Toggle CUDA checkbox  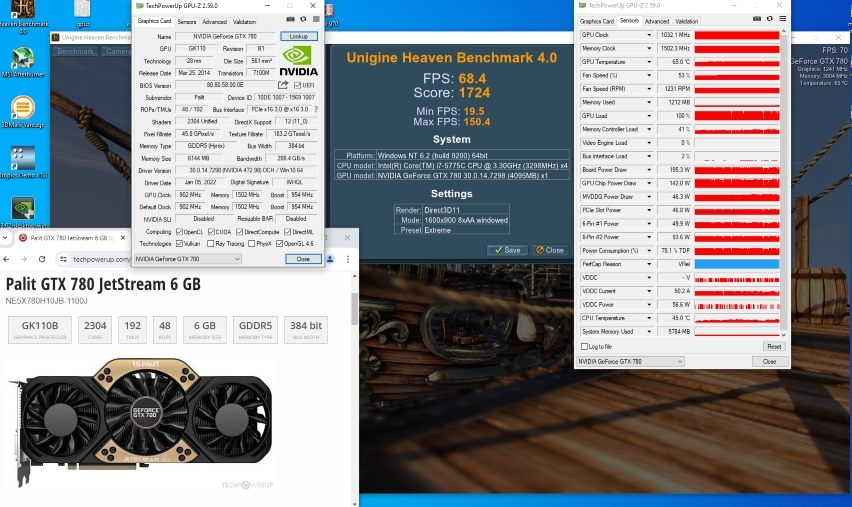click(211, 232)
